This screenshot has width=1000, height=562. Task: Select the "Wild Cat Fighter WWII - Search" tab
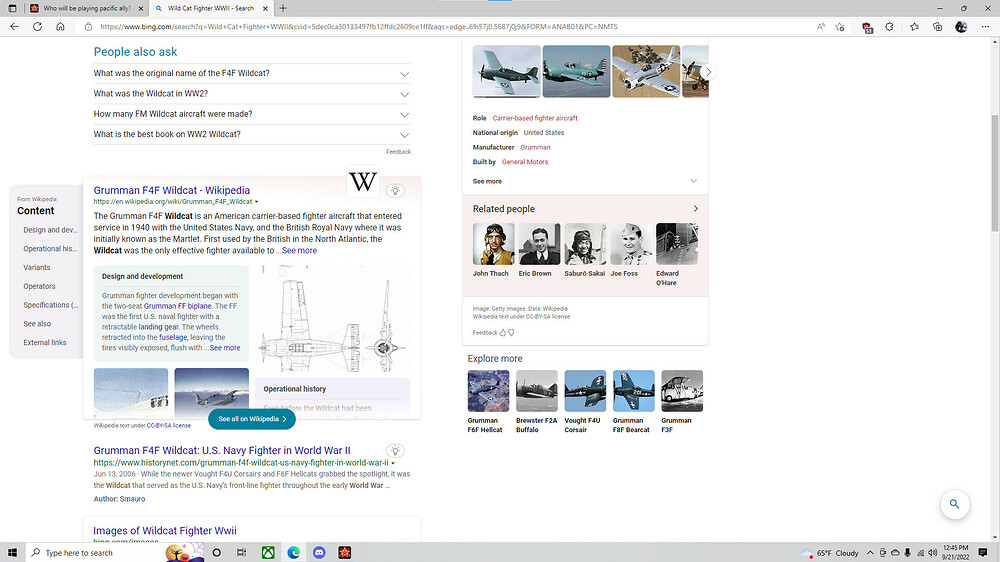210,8
